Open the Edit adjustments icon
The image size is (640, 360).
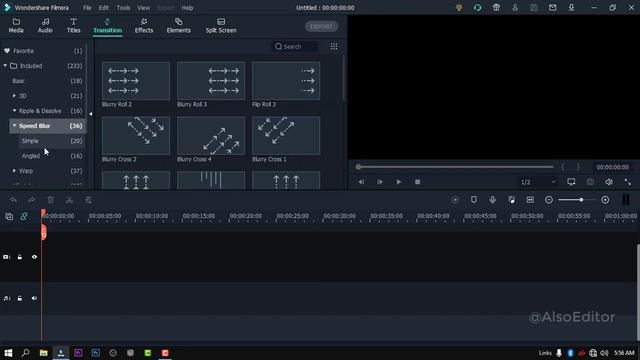pyautogui.click(x=88, y=200)
